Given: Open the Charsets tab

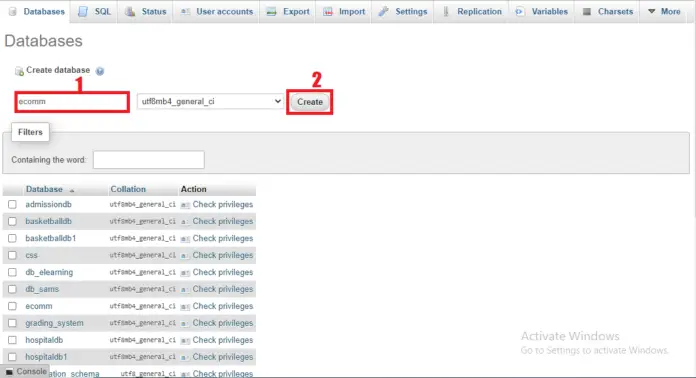Looking at the screenshot, I should pyautogui.click(x=607, y=12).
